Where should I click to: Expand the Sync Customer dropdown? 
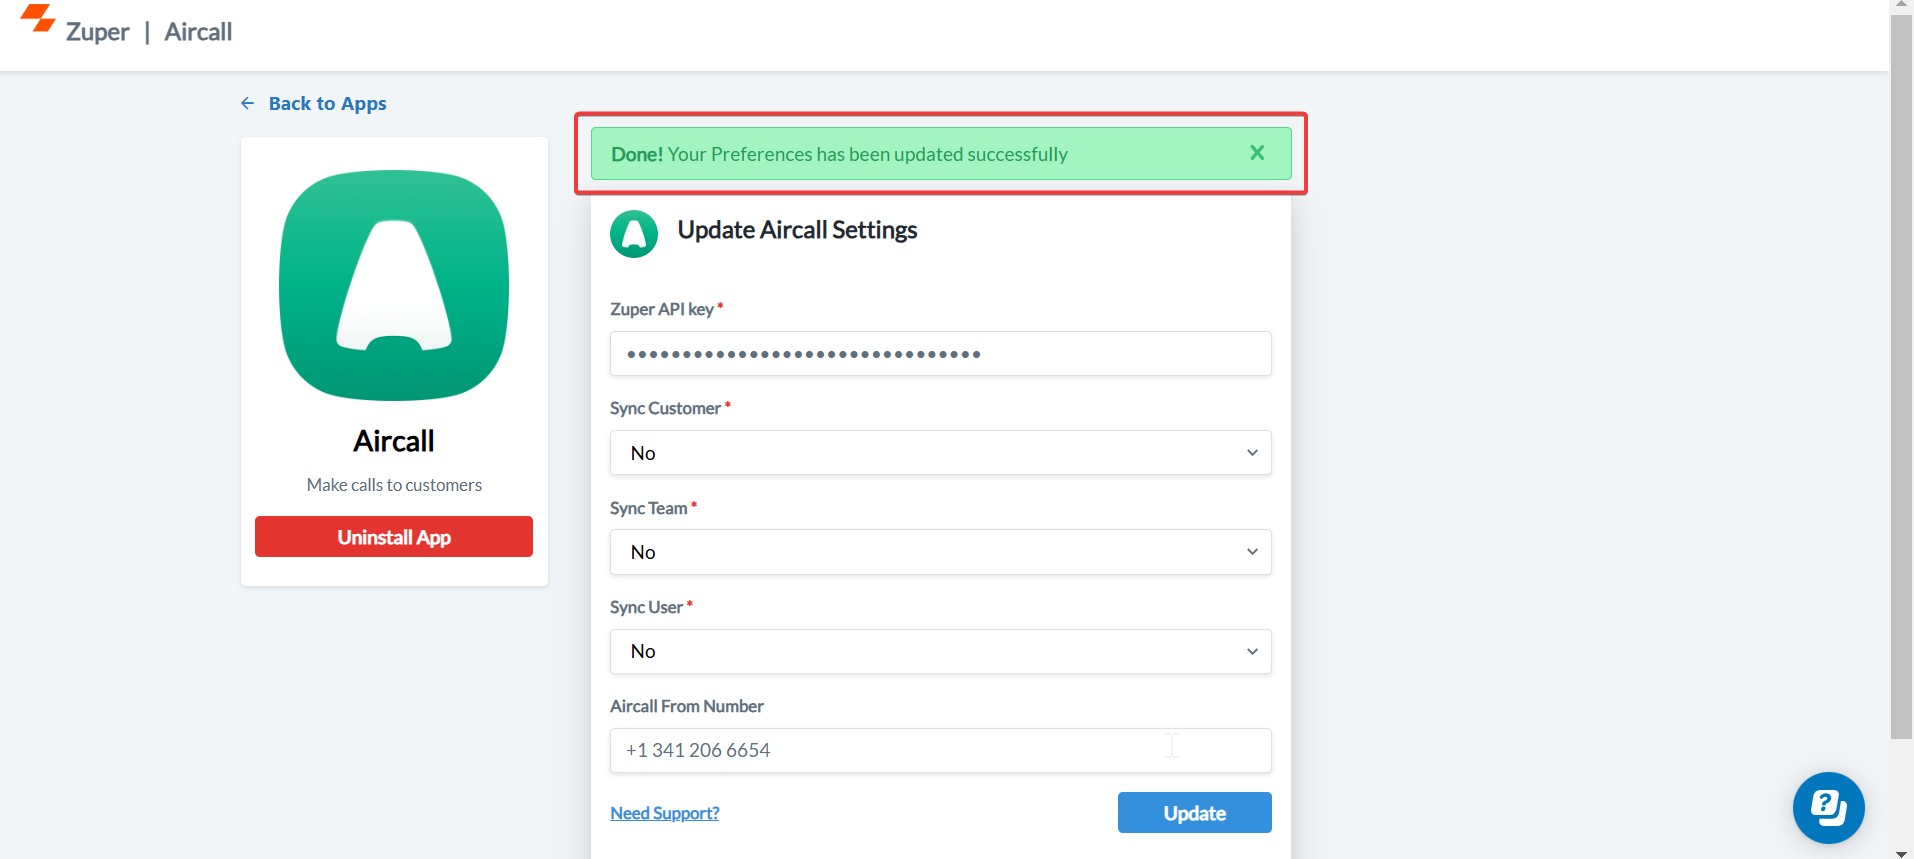[940, 453]
